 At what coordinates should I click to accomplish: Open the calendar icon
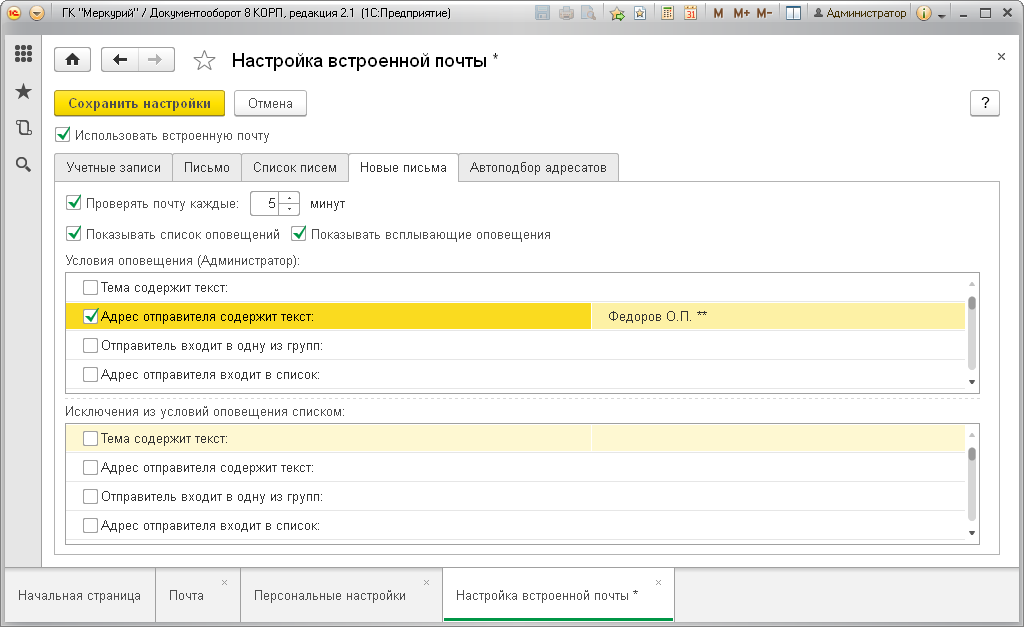coord(690,13)
